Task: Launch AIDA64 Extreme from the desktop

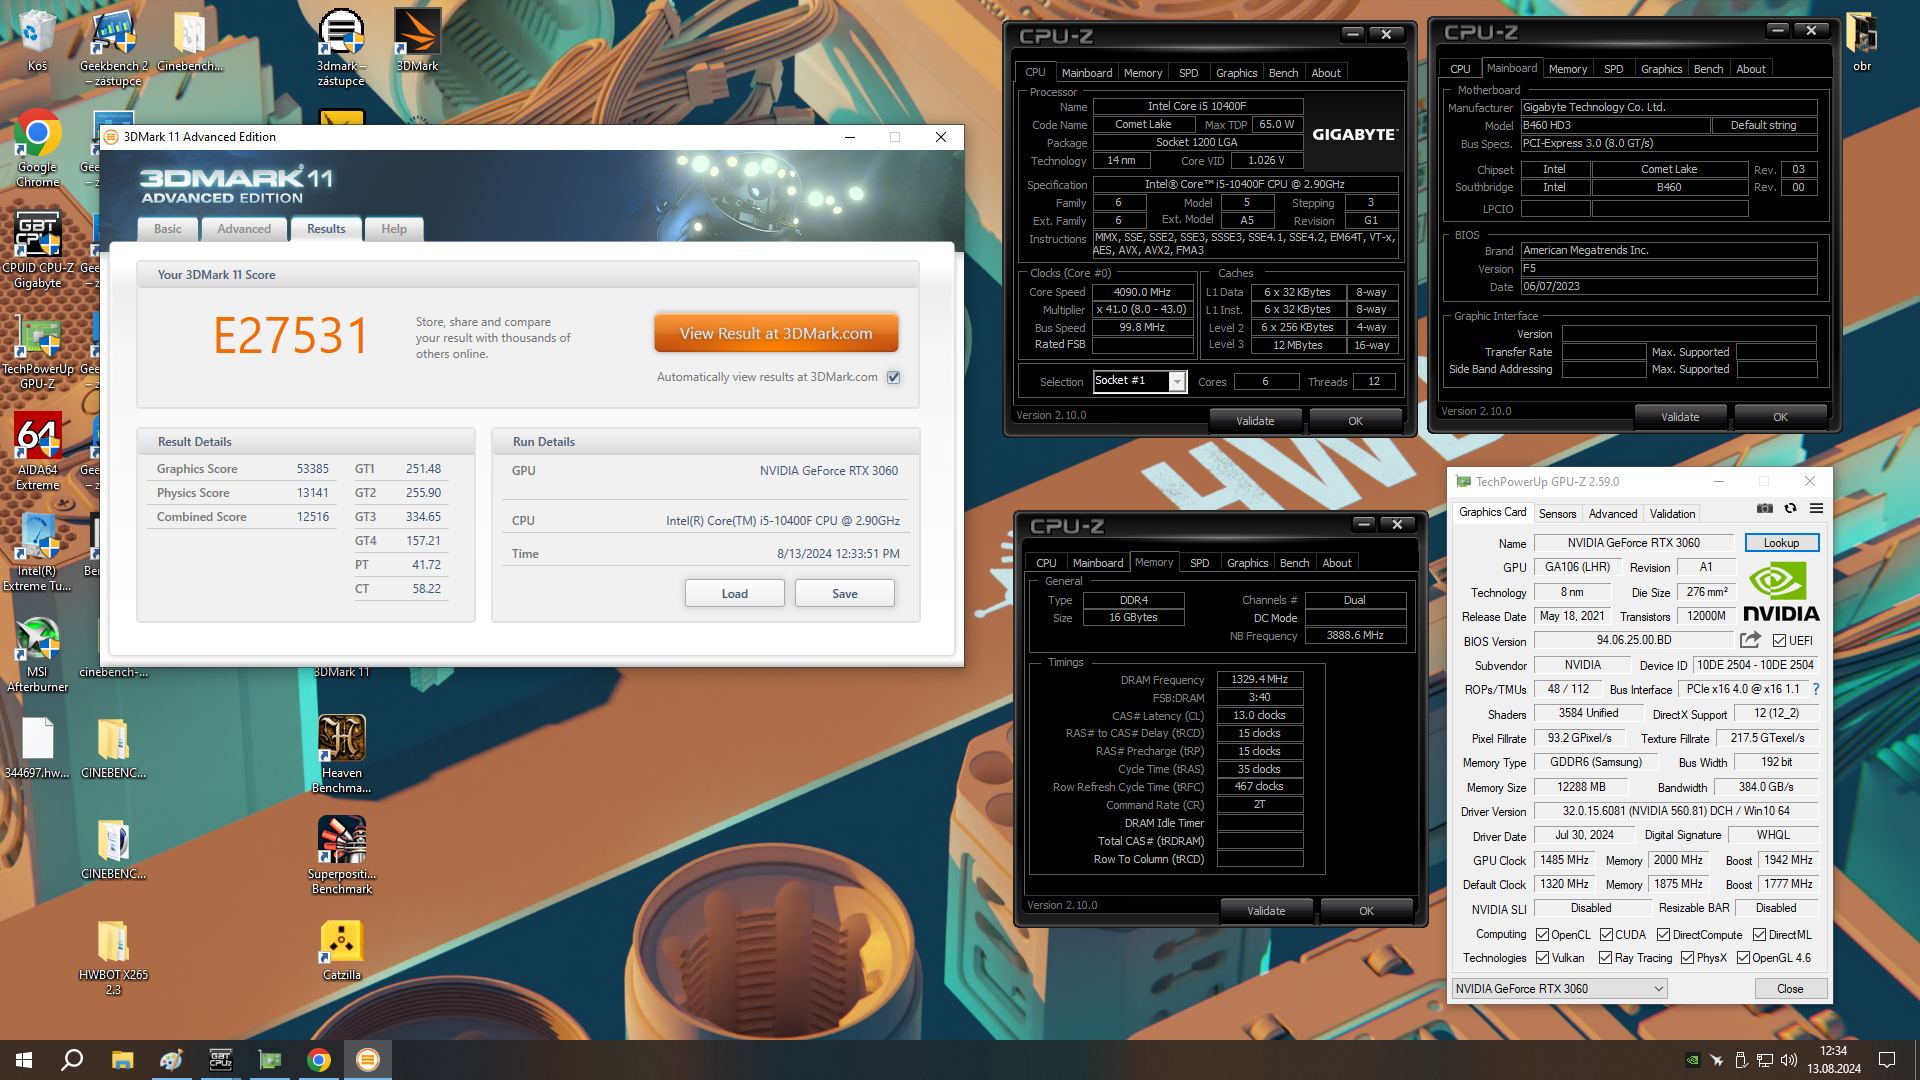Action: point(37,452)
